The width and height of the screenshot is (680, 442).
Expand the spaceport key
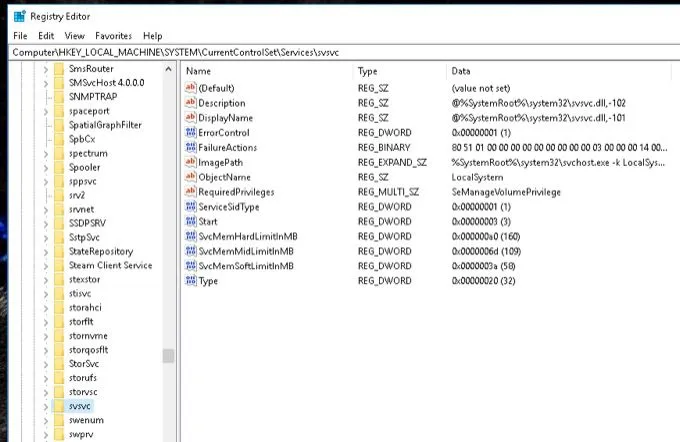(46, 111)
